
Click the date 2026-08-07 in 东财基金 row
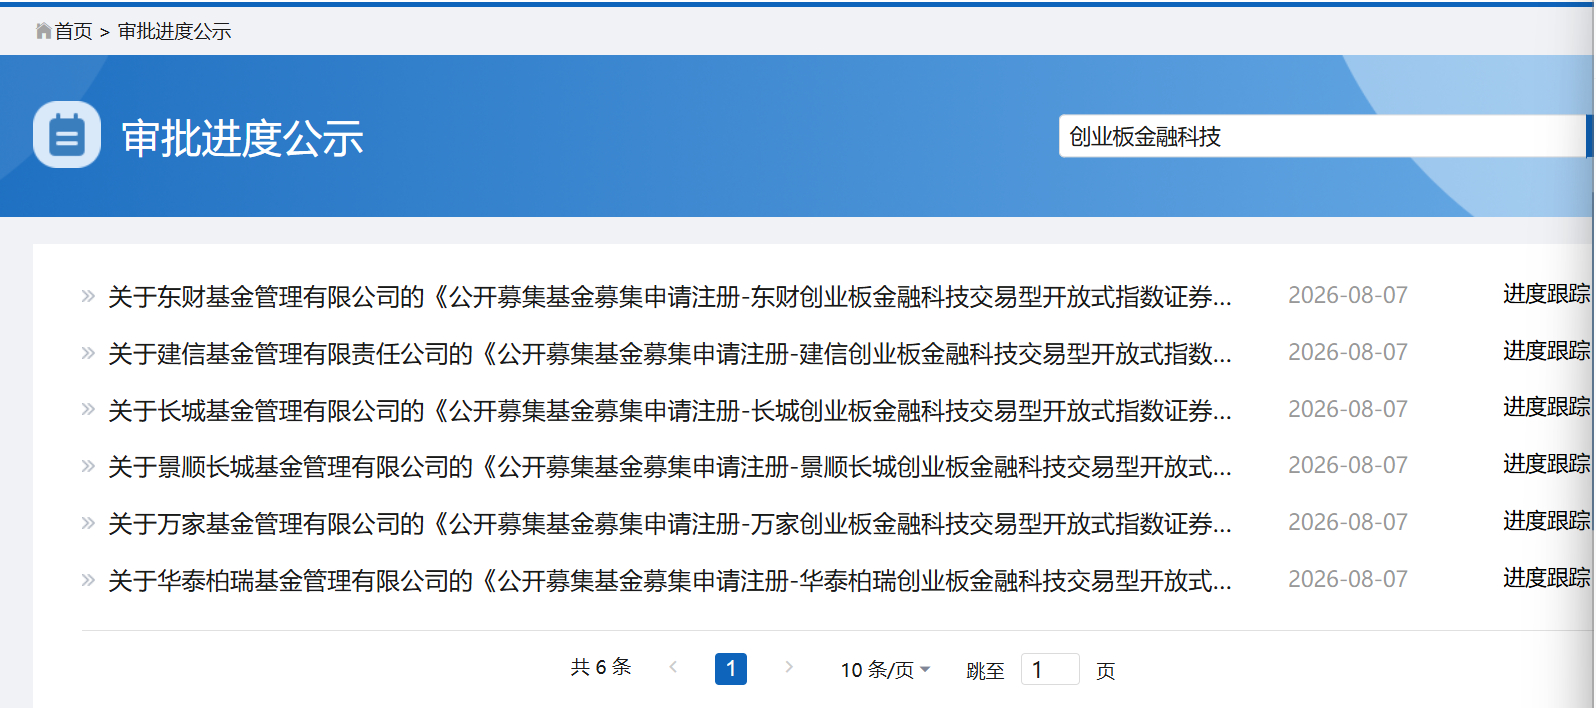pos(1348,296)
